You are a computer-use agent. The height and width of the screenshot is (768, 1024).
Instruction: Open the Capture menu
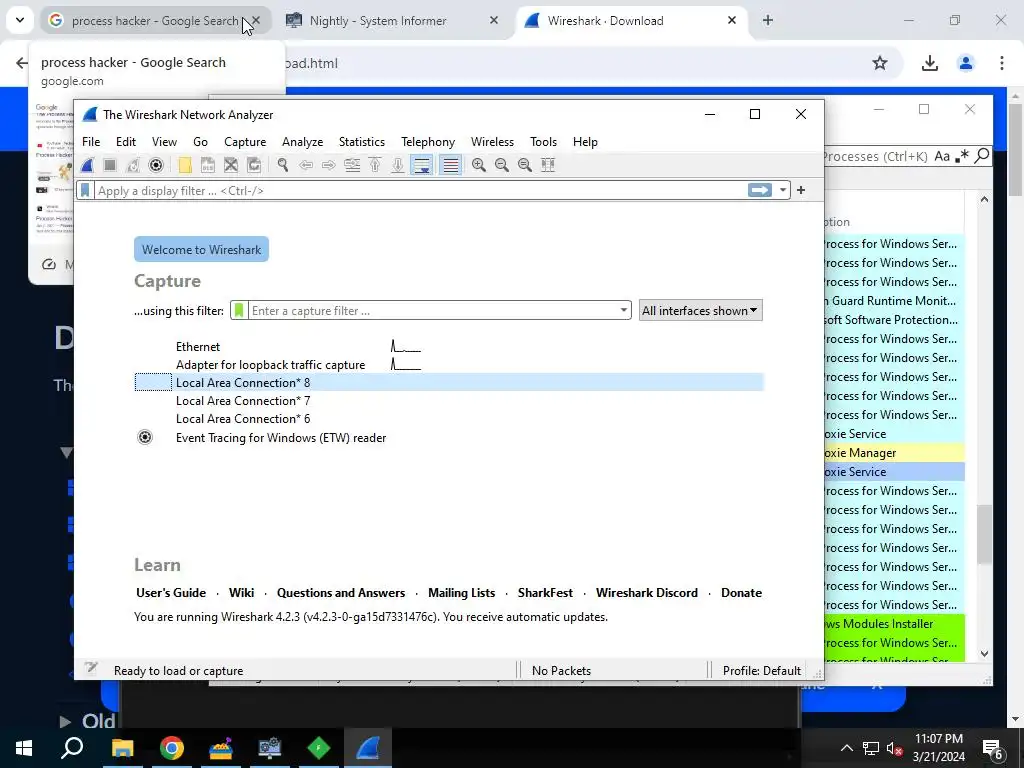[x=245, y=142]
